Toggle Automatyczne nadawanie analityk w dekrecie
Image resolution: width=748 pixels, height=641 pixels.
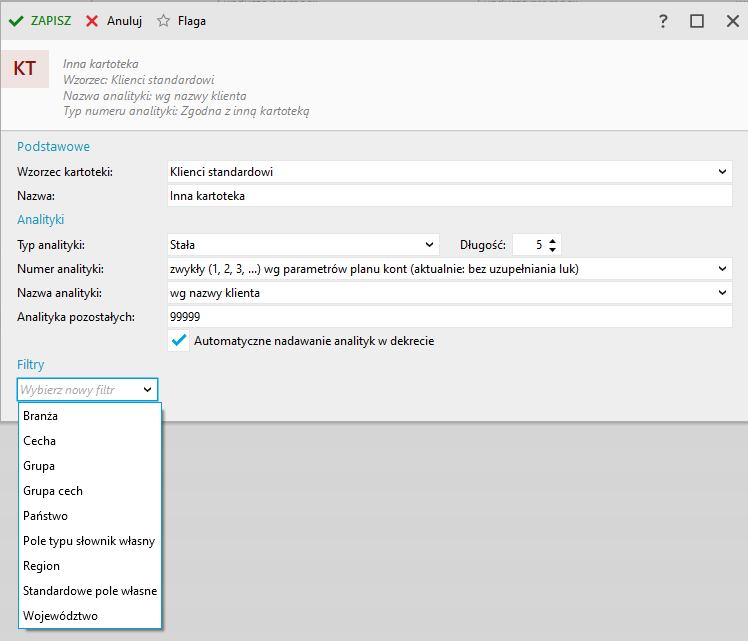click(x=179, y=341)
